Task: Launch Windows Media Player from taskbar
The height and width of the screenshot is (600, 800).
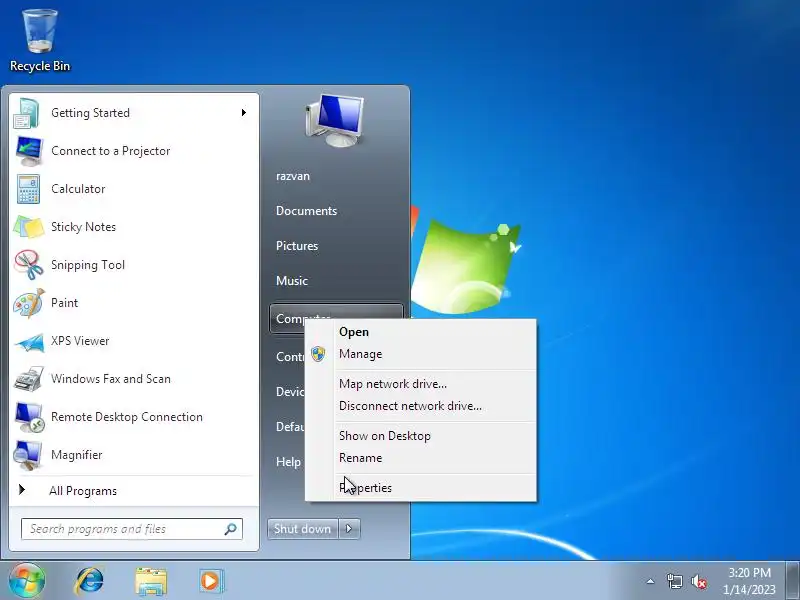Action: click(210, 581)
